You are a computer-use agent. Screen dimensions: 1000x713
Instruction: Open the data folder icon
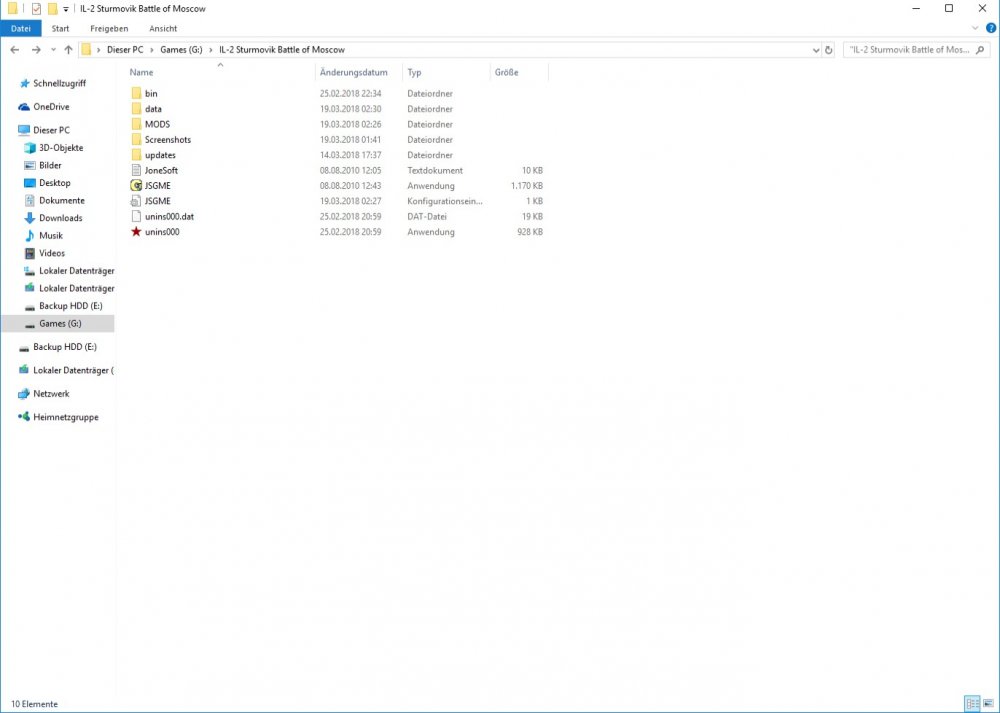point(136,108)
